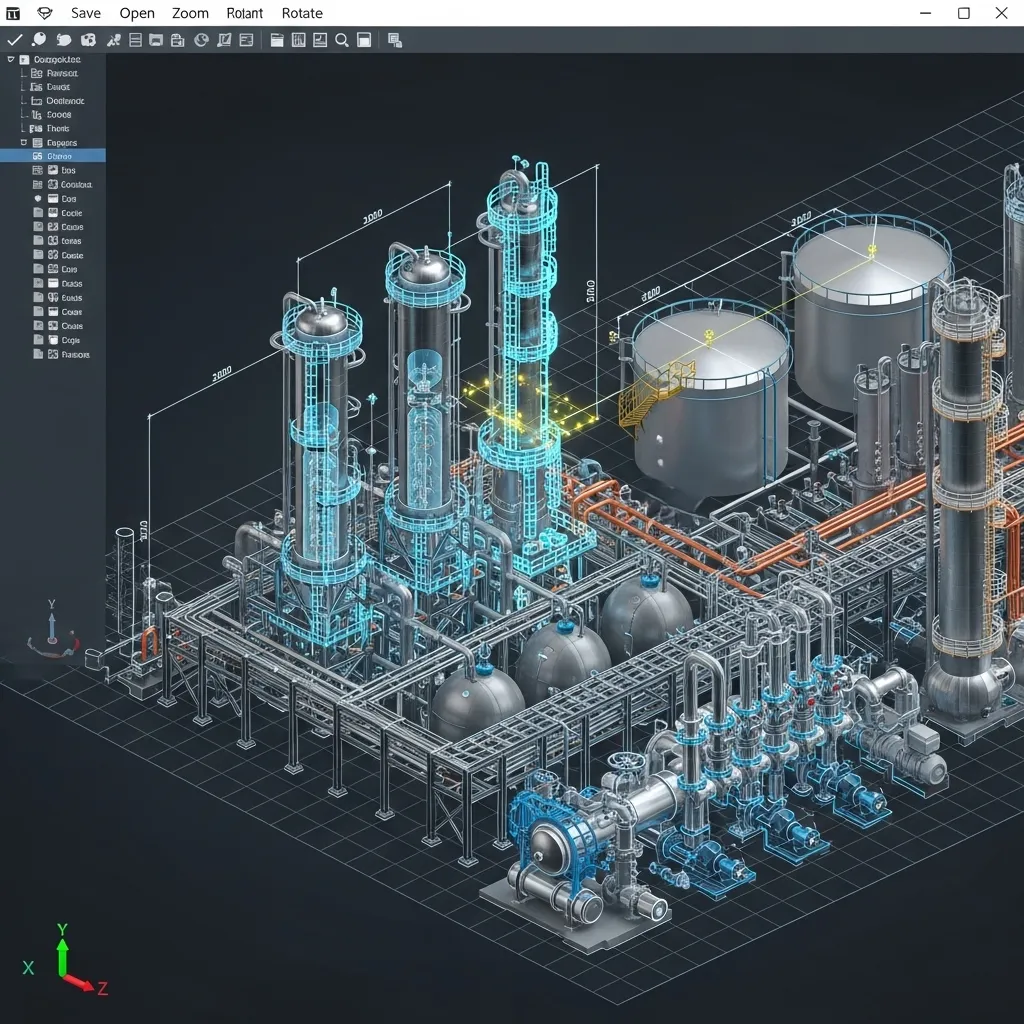The image size is (1024, 1024).
Task: Select the running figure toolbar icon
Action: [114, 40]
